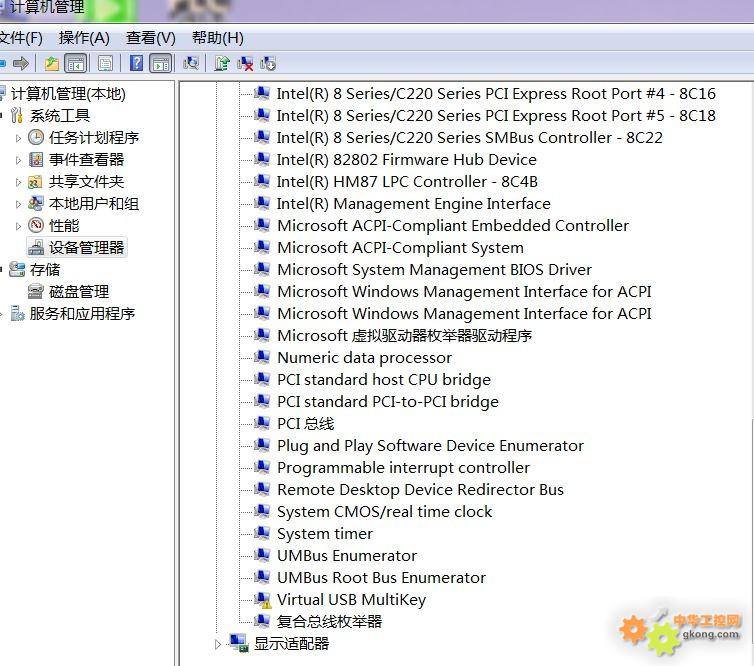
Task: Select Intel(R) 82802 Firmware Hub Device
Action: [x=406, y=160]
